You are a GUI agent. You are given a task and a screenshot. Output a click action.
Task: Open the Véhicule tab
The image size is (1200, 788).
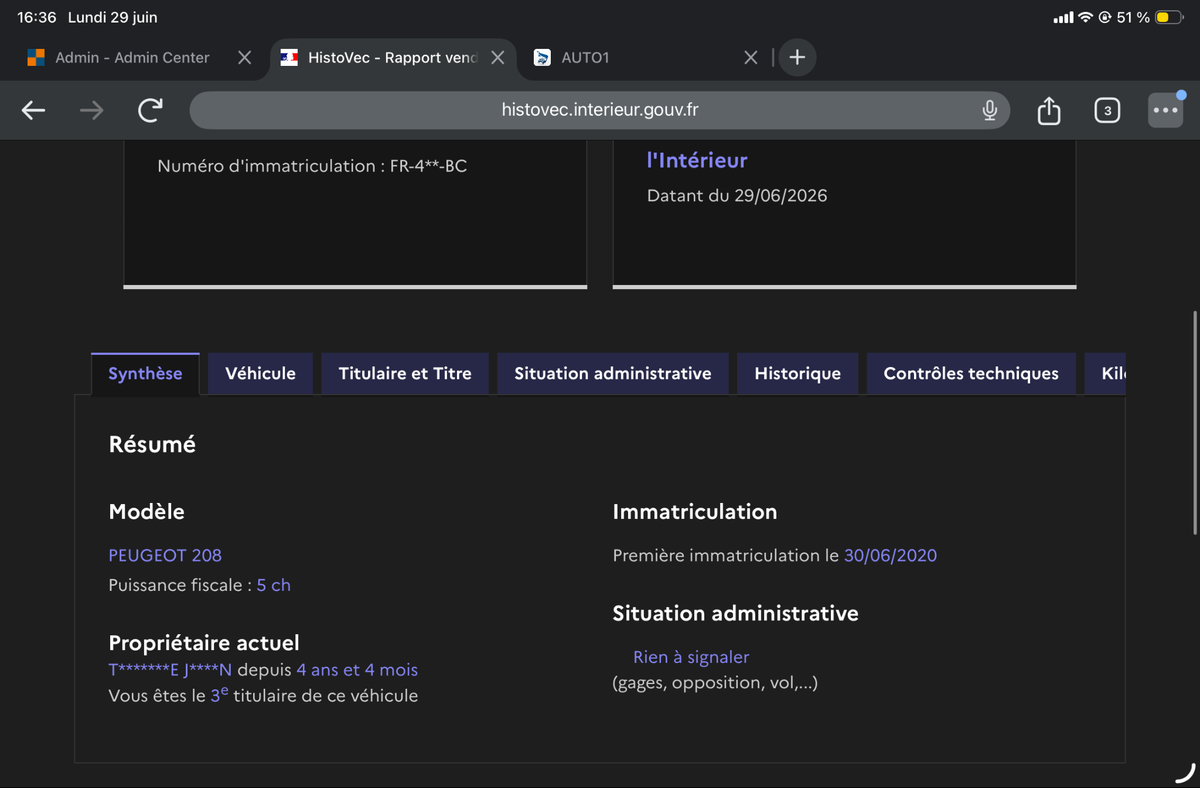pos(260,373)
